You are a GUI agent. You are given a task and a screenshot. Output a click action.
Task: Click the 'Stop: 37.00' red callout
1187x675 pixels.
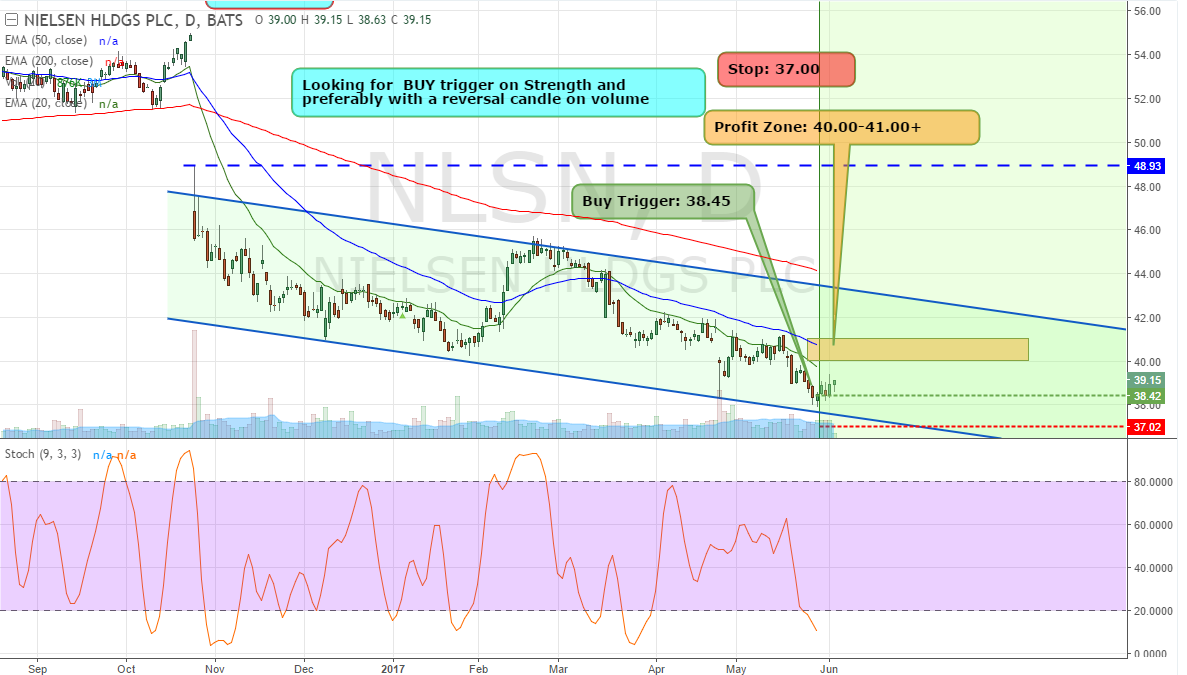(785, 69)
